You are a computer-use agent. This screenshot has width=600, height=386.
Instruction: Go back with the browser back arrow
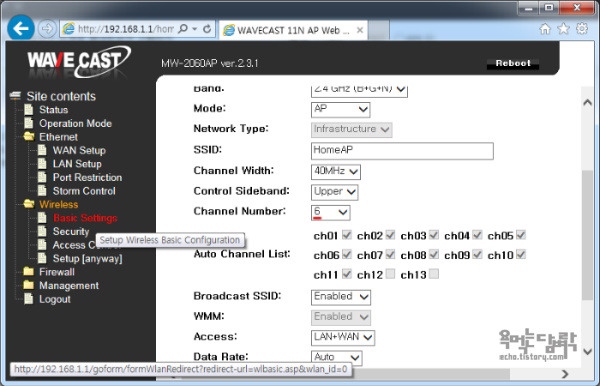pos(21,28)
